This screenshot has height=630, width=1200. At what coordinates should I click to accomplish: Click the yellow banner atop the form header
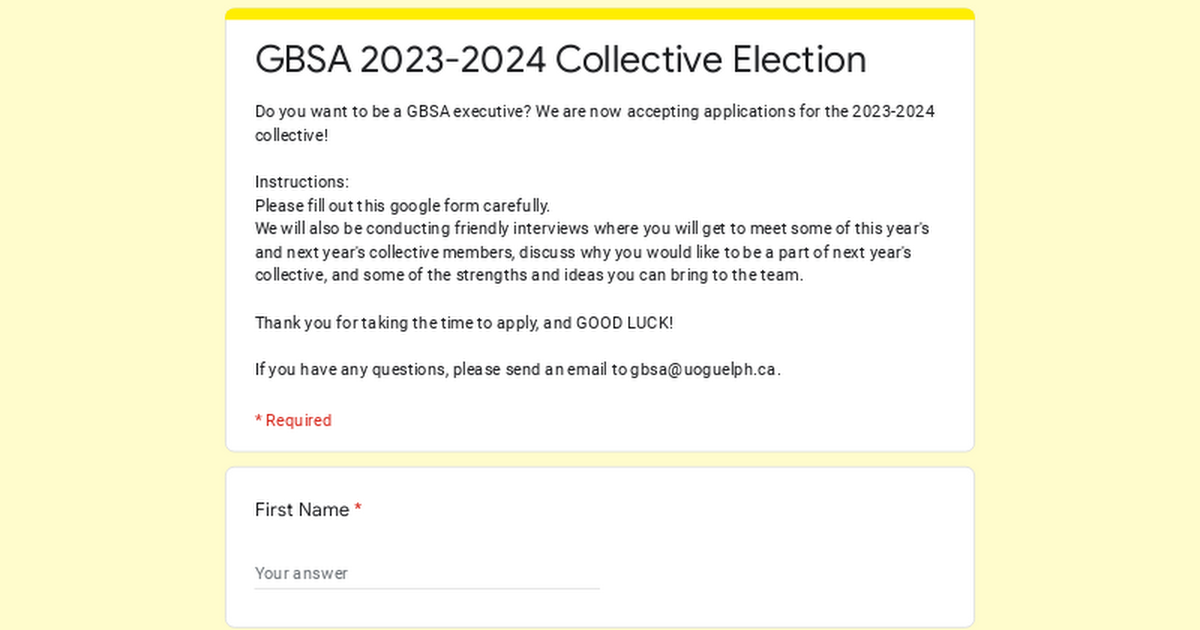600,14
